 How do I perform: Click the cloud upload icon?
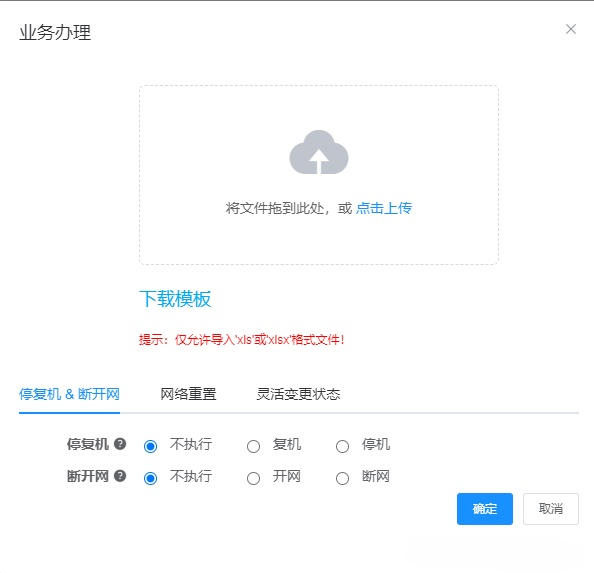point(319,152)
